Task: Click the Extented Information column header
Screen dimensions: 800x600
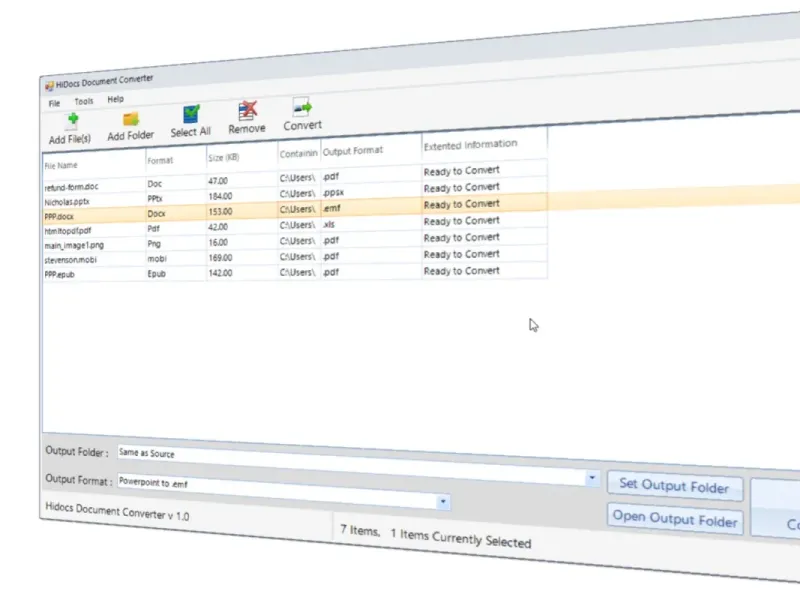Action: pyautogui.click(x=485, y=144)
